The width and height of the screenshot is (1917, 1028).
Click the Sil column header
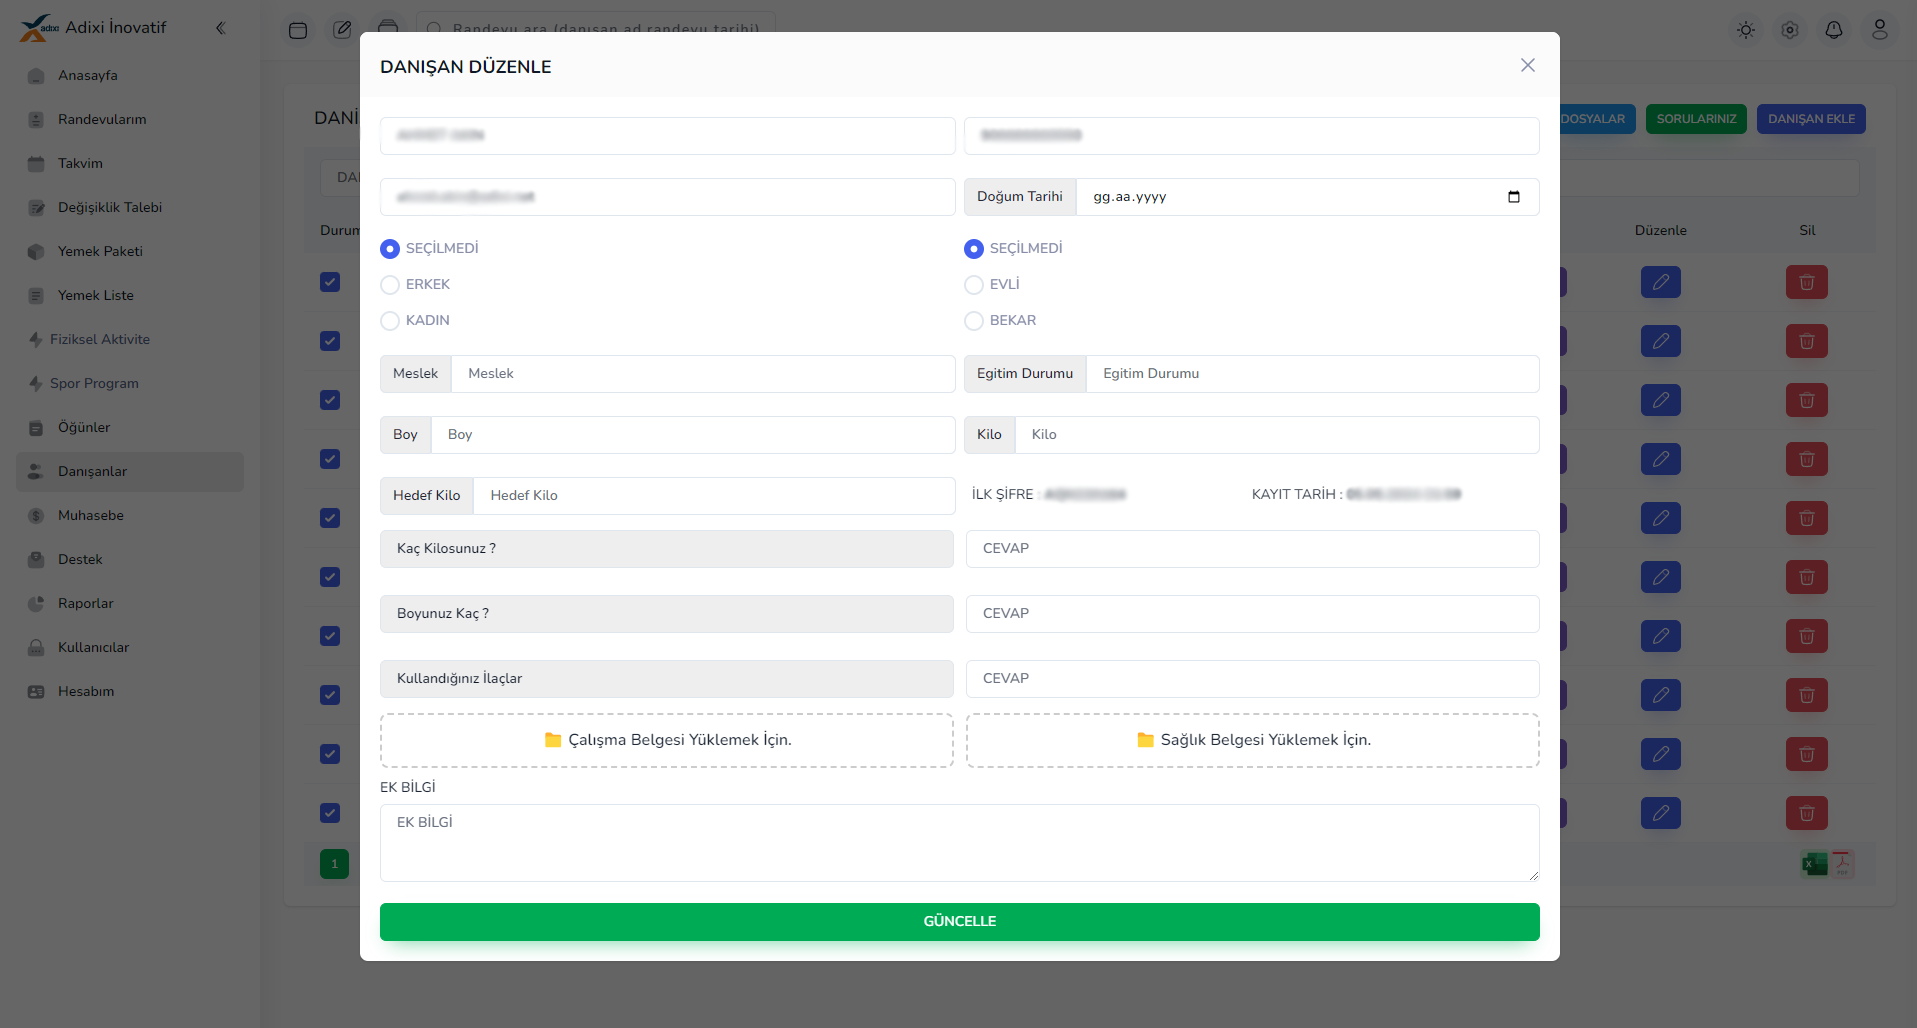[x=1807, y=231]
